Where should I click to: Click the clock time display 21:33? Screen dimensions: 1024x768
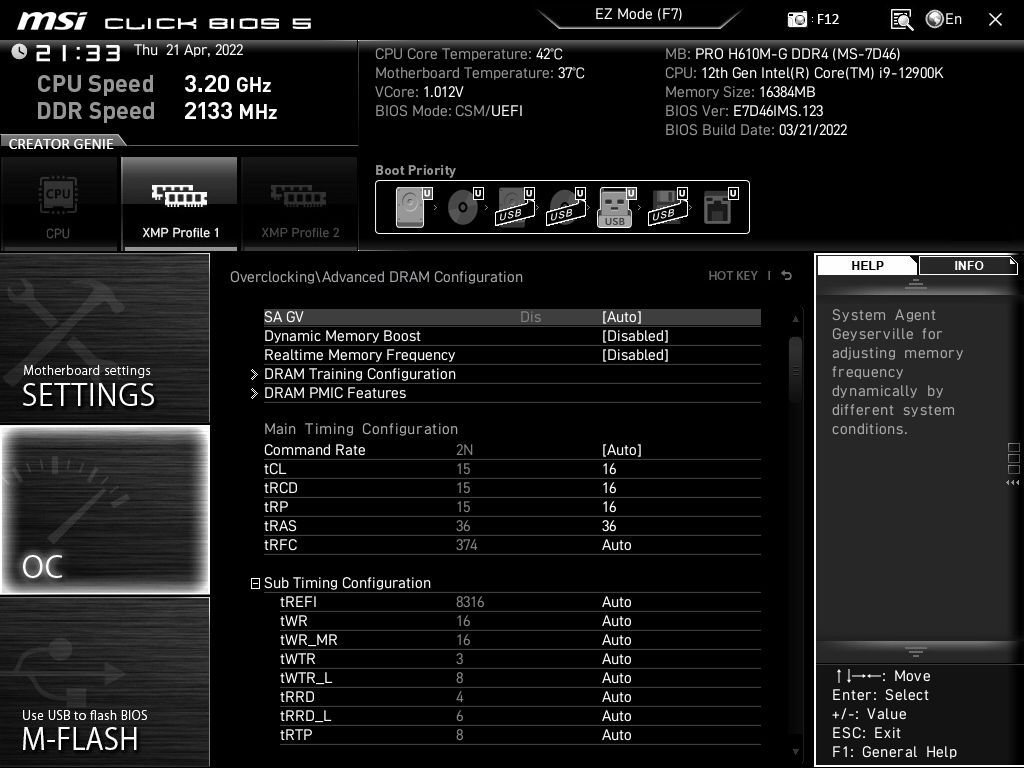point(78,52)
